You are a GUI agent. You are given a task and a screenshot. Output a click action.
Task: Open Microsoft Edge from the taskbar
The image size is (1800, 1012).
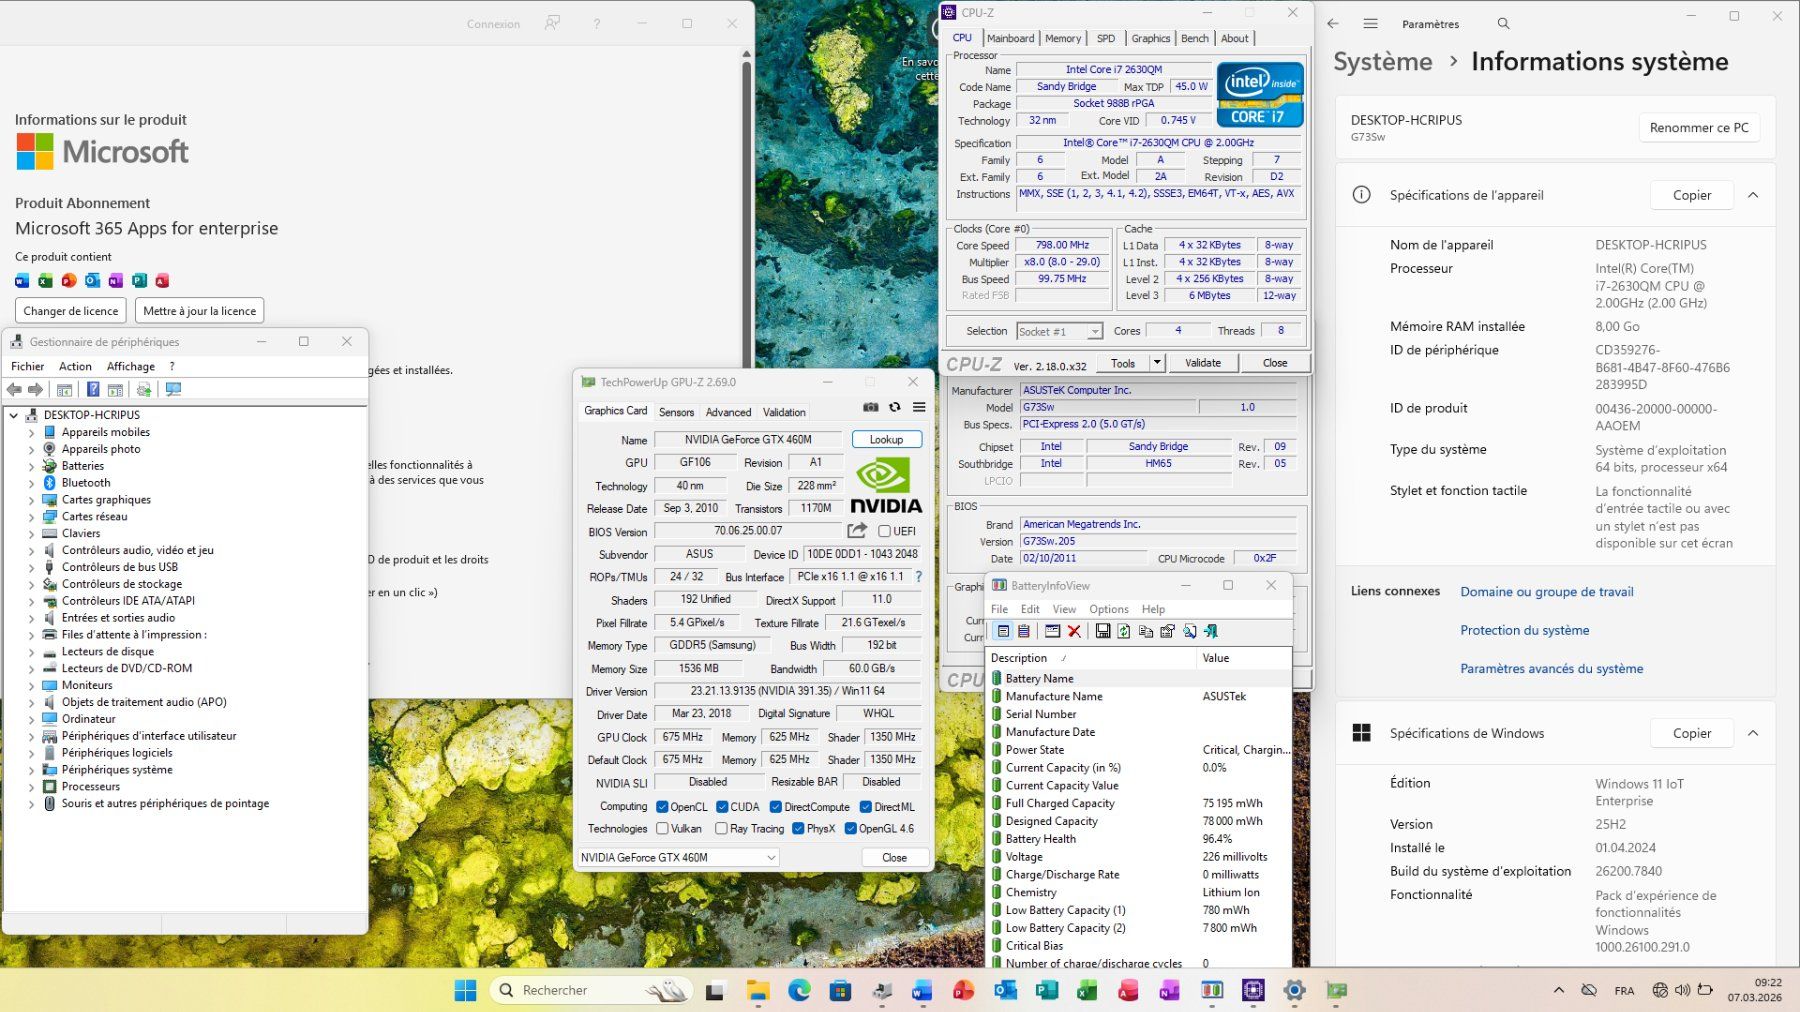tap(799, 990)
